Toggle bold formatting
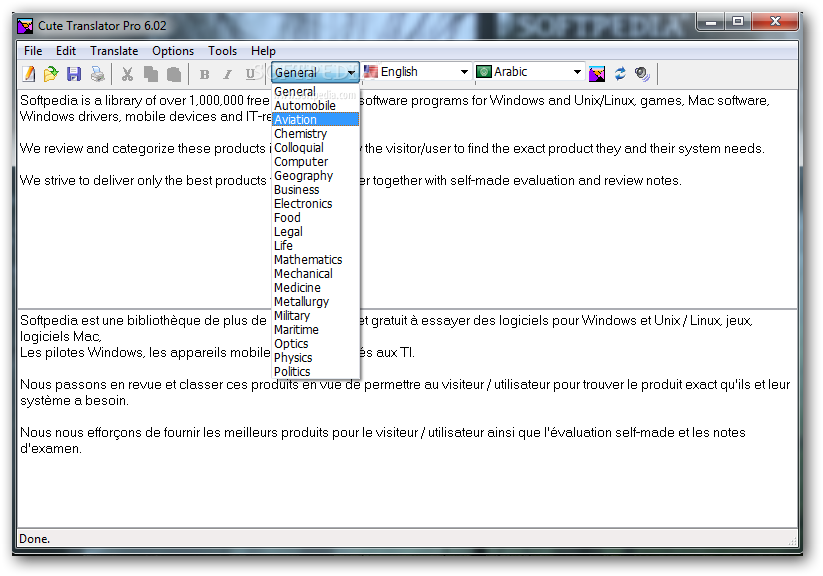 (204, 75)
